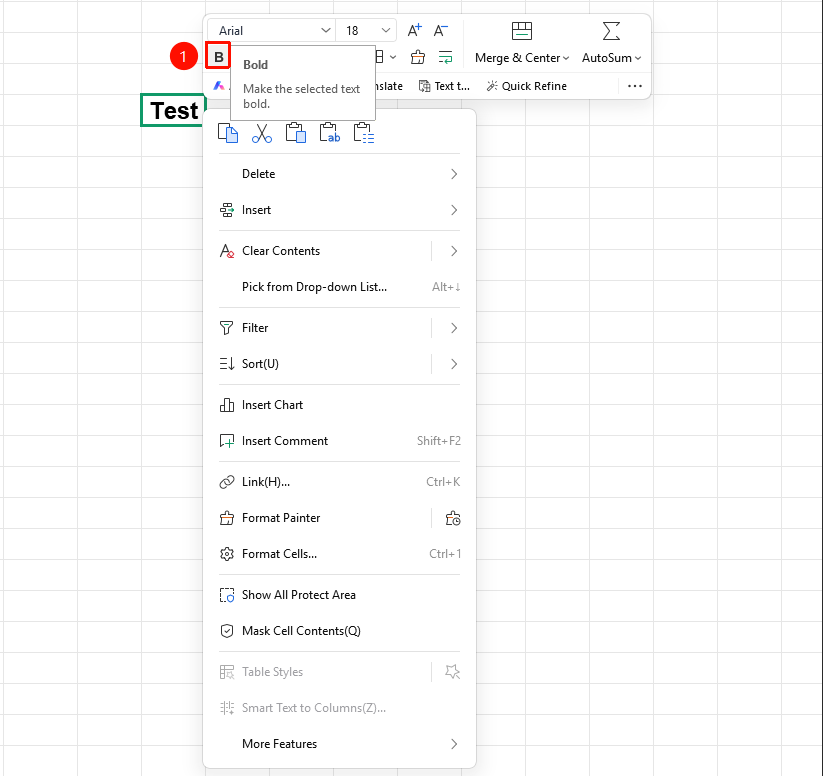This screenshot has height=776, width=823.
Task: Expand the Sort(U) submenu arrow
Action: click(454, 364)
